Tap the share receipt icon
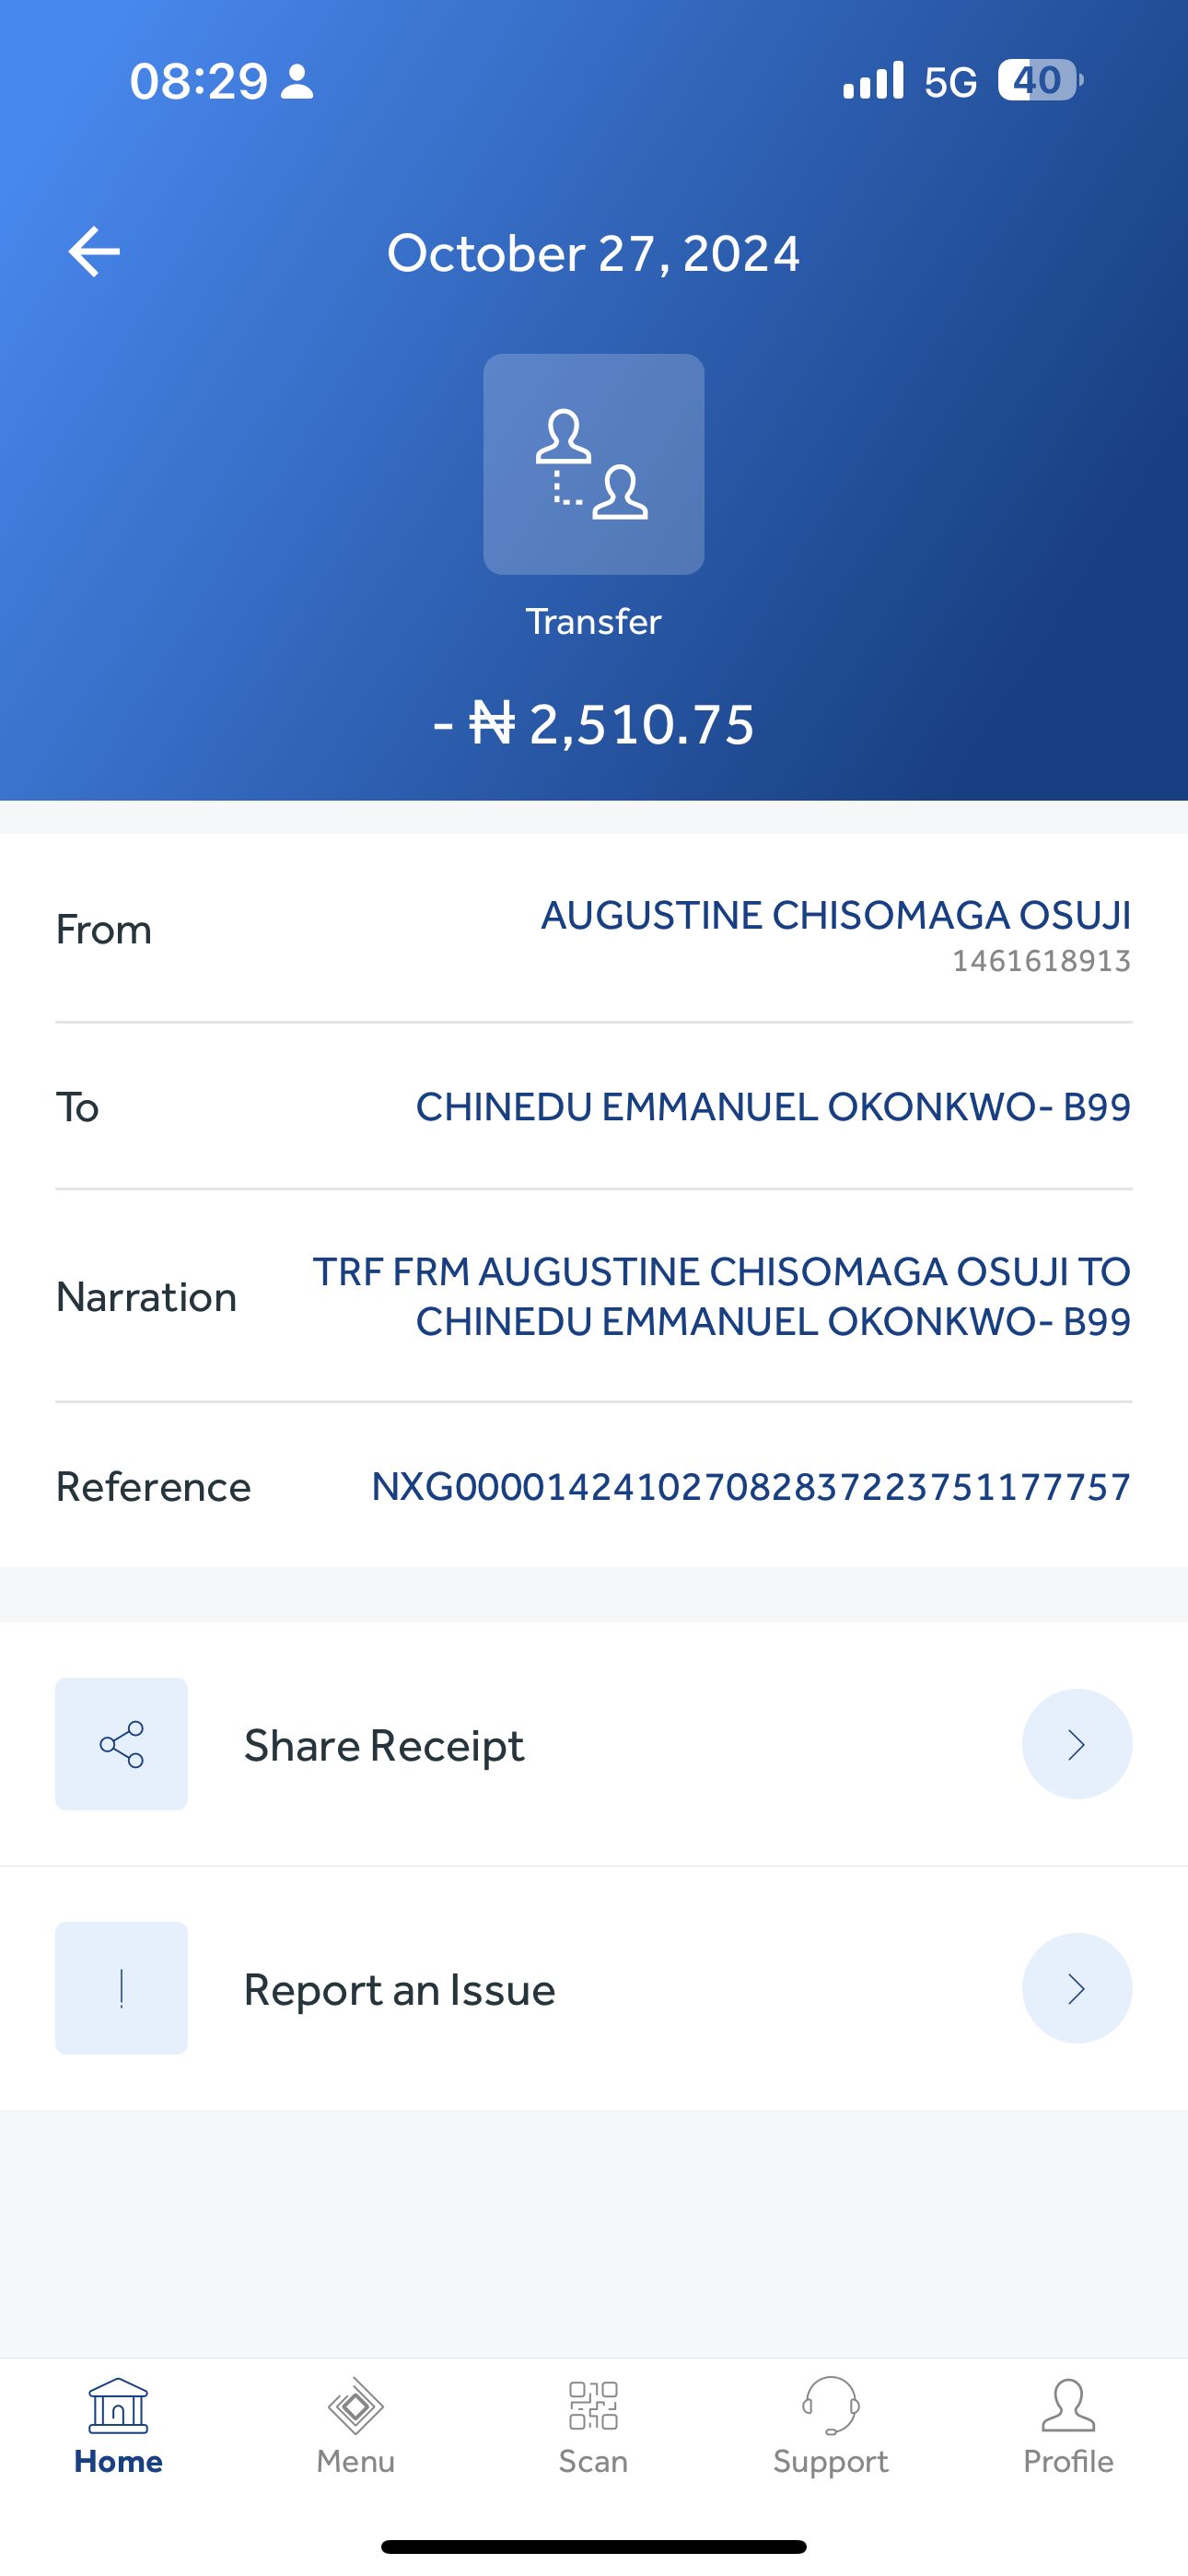The width and height of the screenshot is (1188, 2576). (x=121, y=1744)
